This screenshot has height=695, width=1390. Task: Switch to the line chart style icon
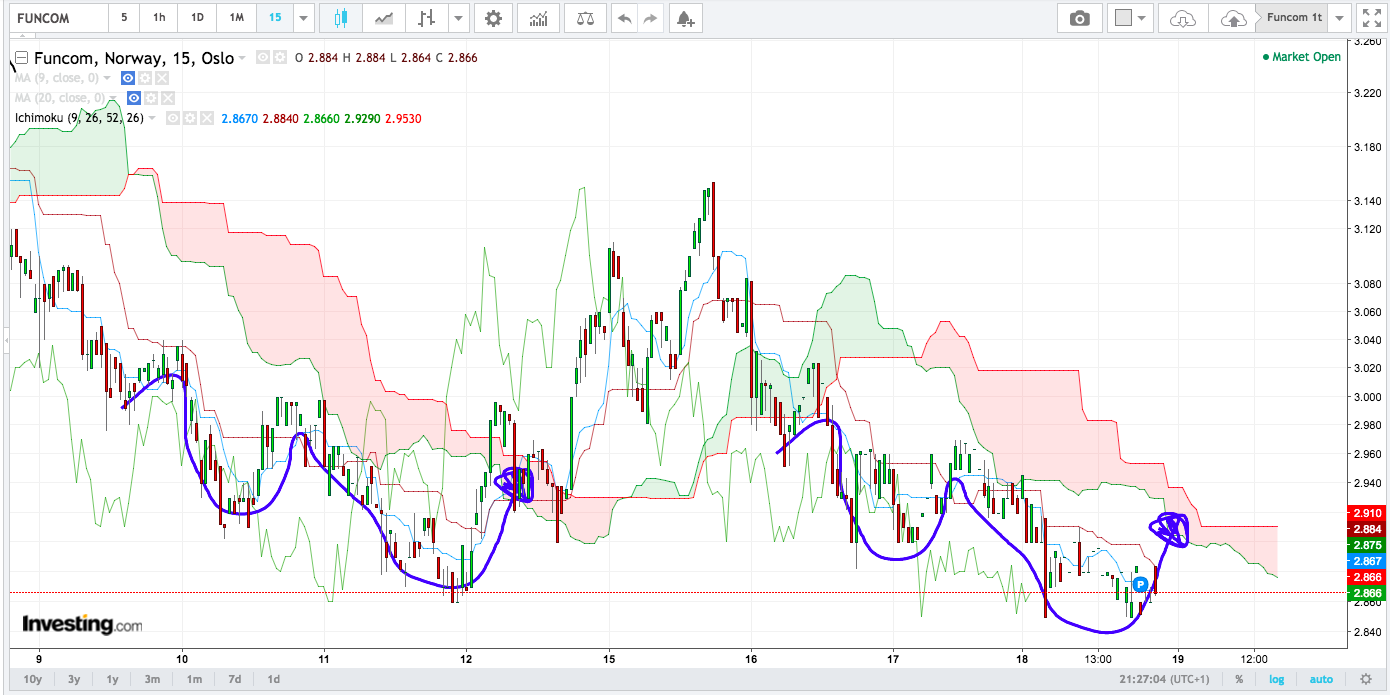384,17
